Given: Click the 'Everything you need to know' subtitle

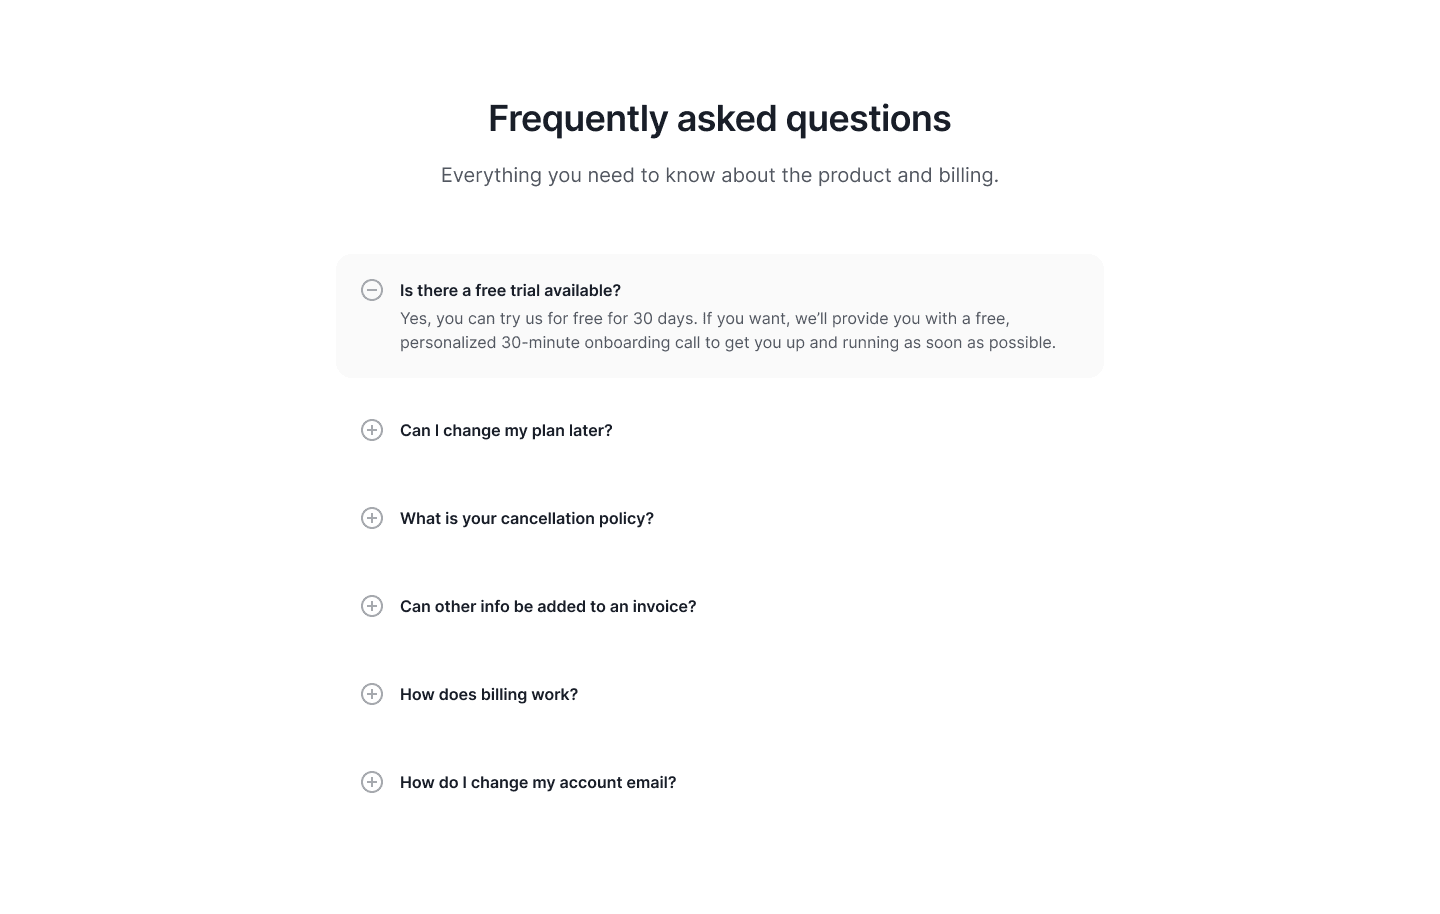Looking at the screenshot, I should click(720, 175).
